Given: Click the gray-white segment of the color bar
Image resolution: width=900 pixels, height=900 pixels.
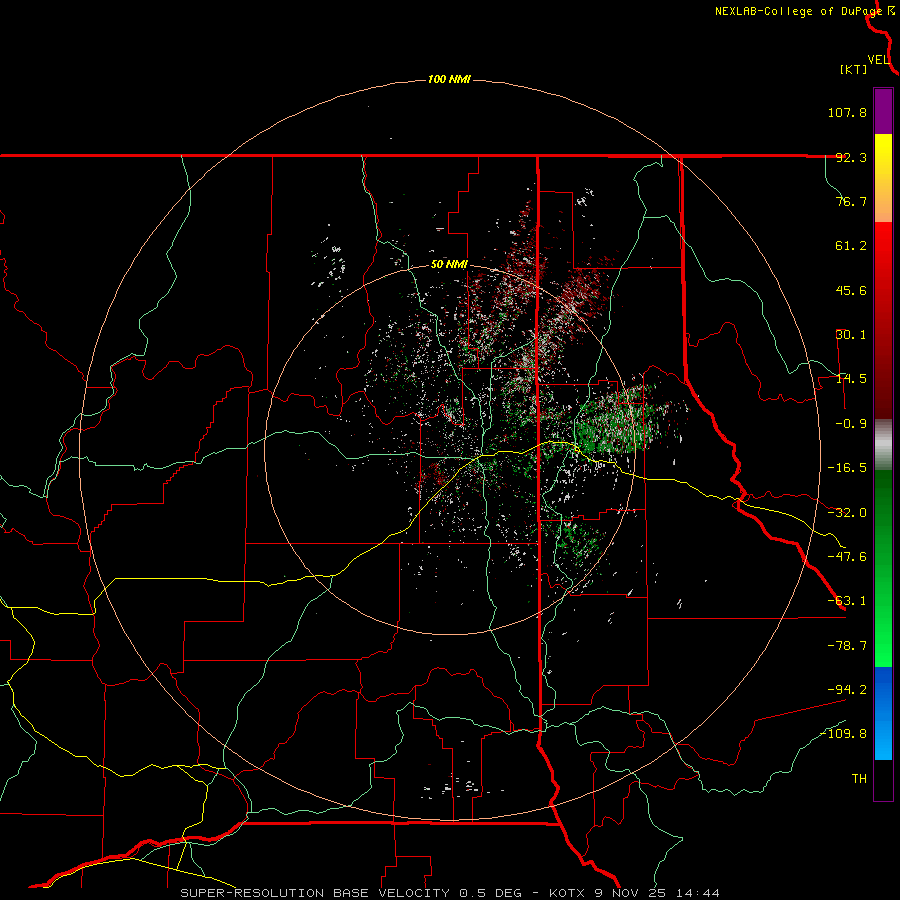Looking at the screenshot, I should pyautogui.click(x=883, y=444).
